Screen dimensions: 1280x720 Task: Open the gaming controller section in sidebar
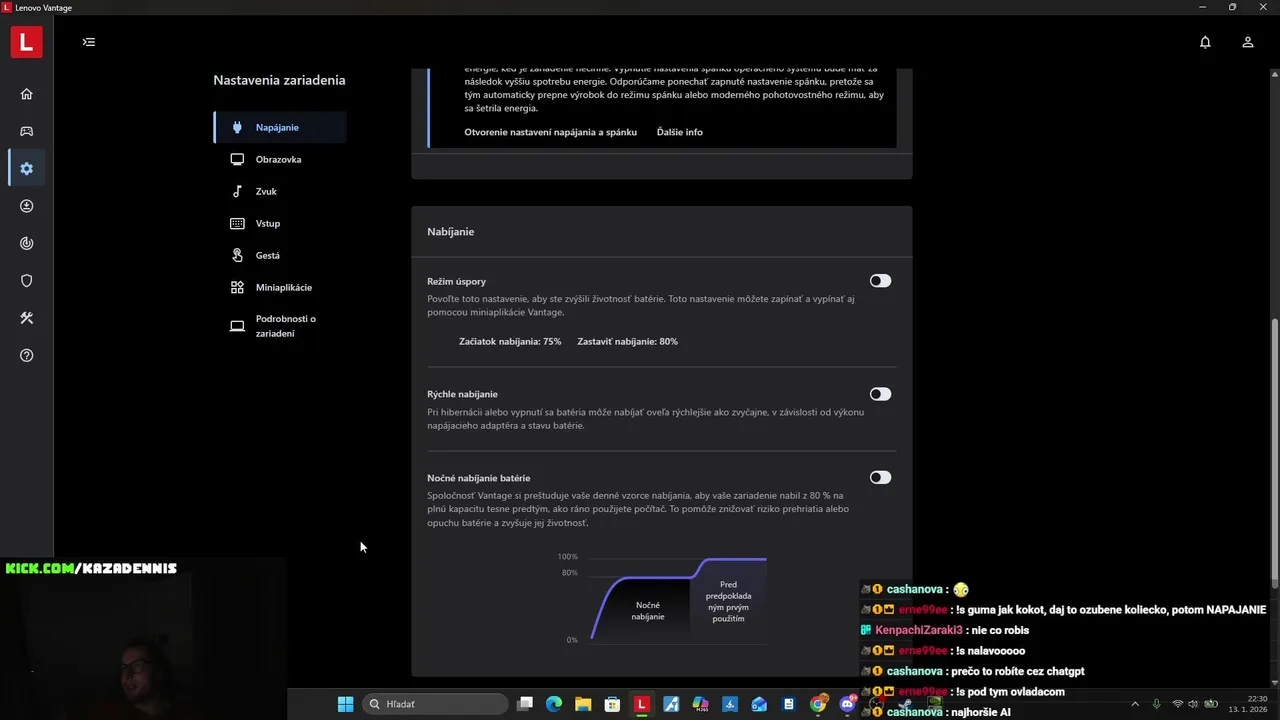pyautogui.click(x=27, y=131)
